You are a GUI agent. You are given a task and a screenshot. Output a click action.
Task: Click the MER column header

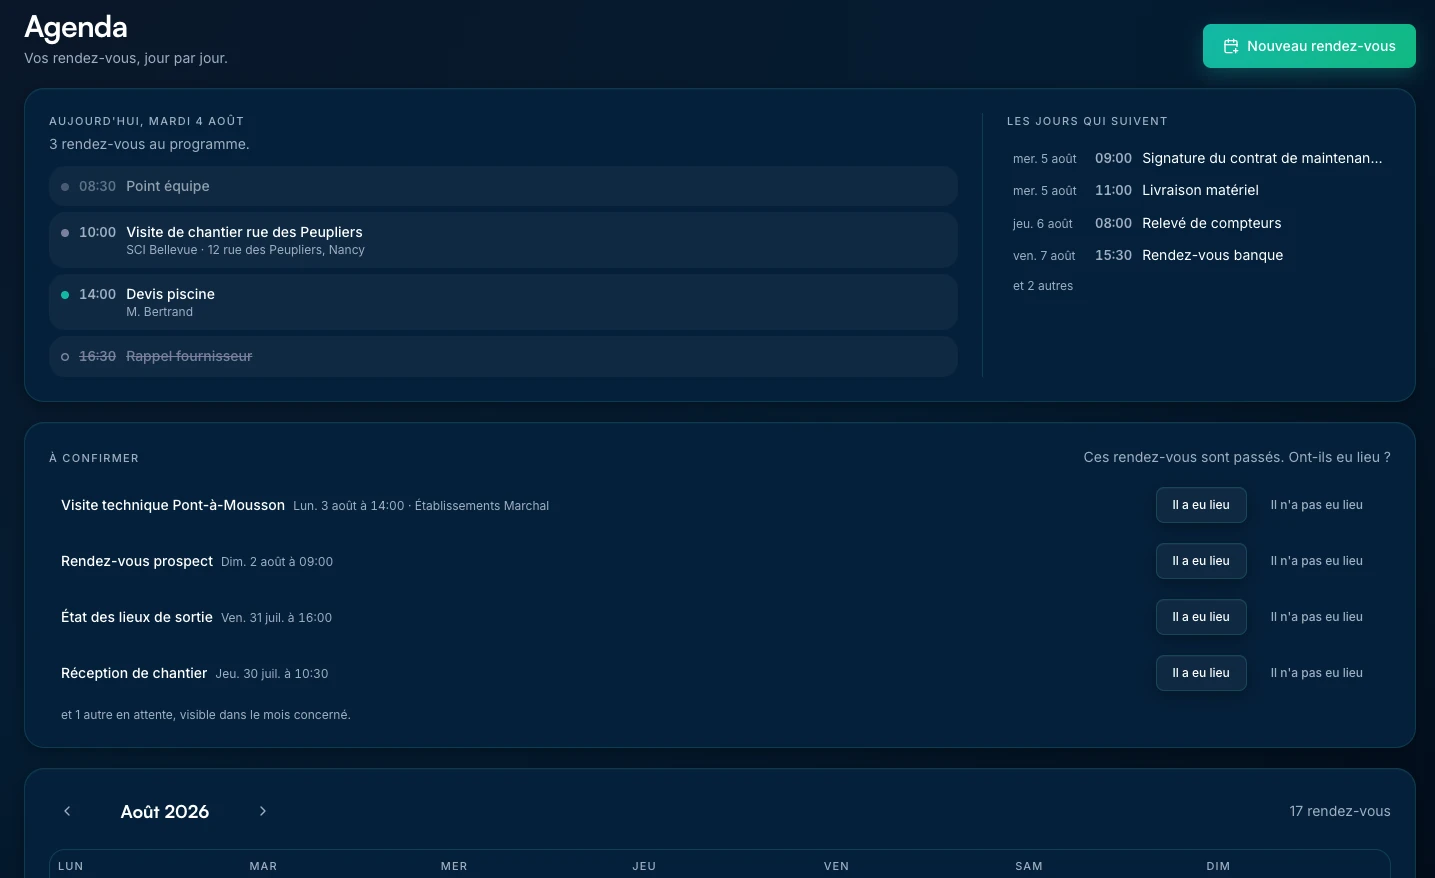[x=454, y=866]
